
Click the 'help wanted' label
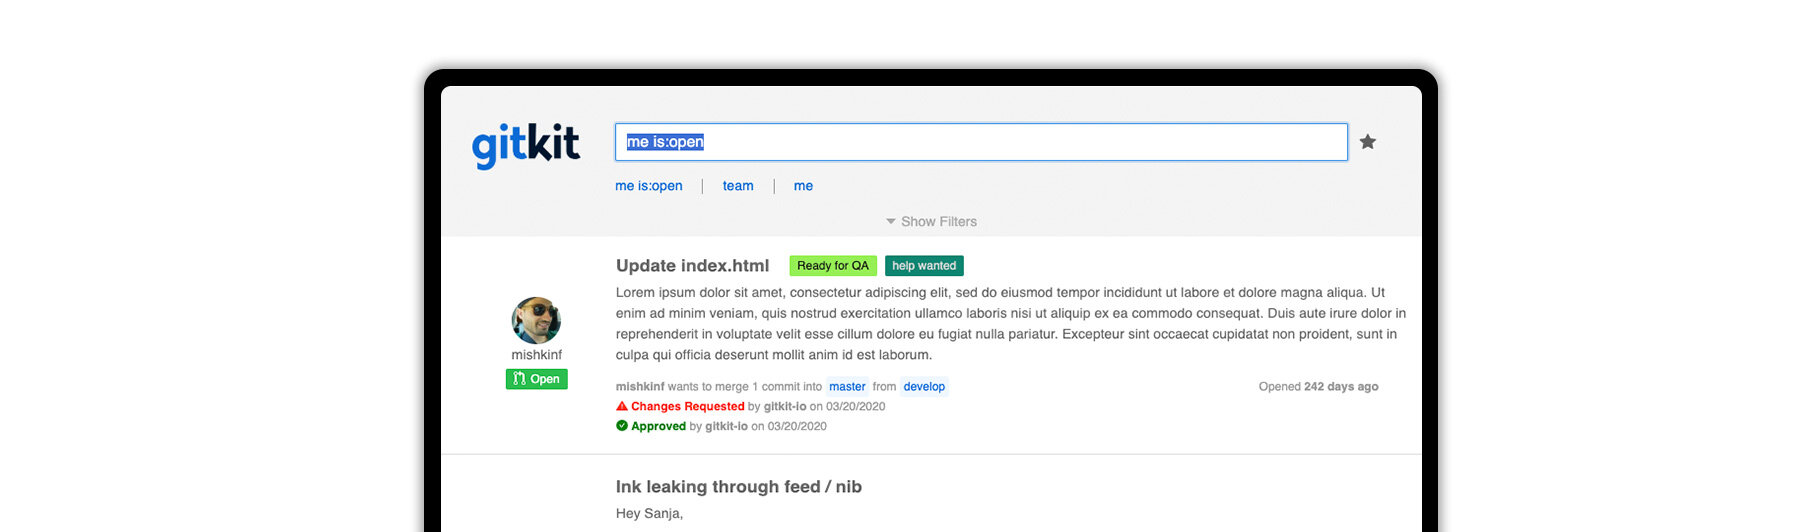(924, 266)
